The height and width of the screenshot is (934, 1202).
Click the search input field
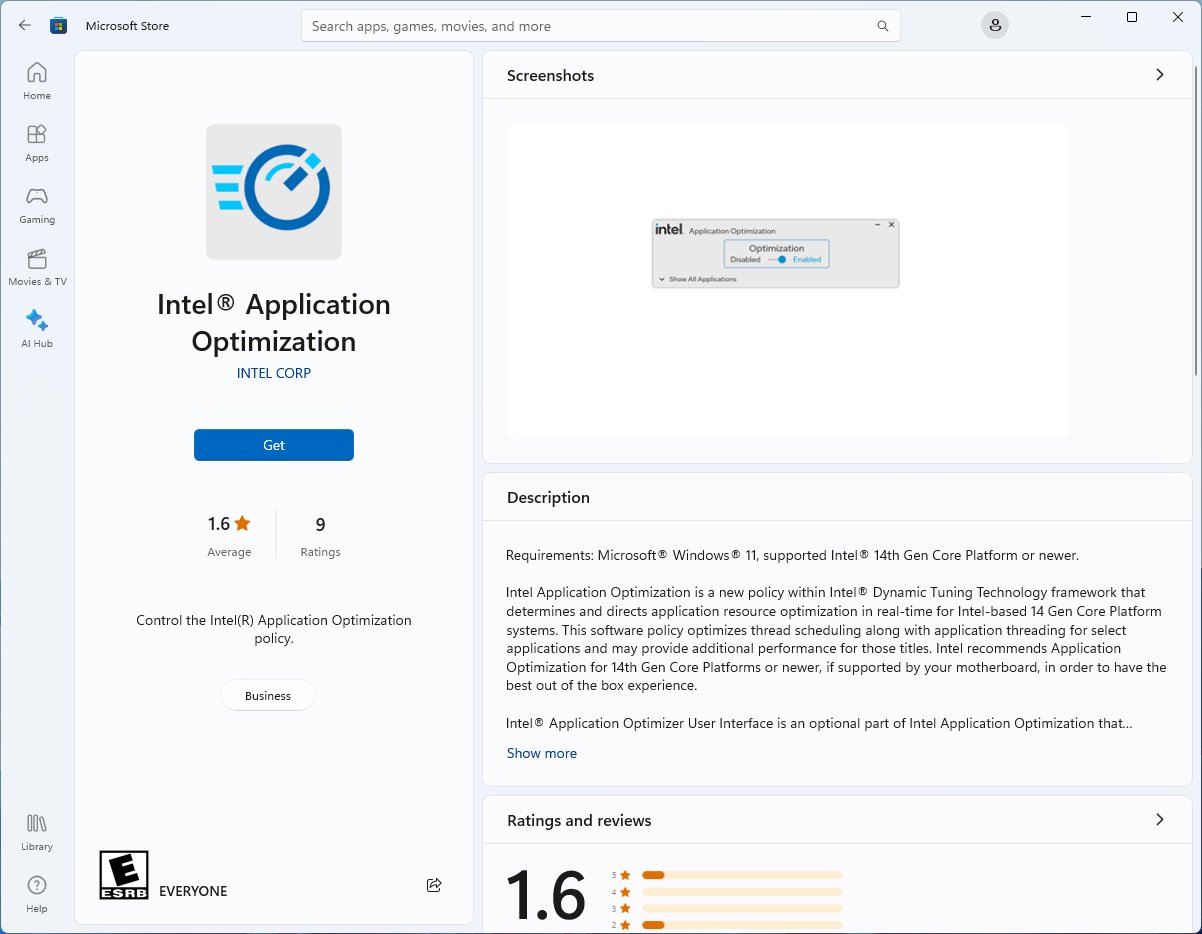(600, 25)
